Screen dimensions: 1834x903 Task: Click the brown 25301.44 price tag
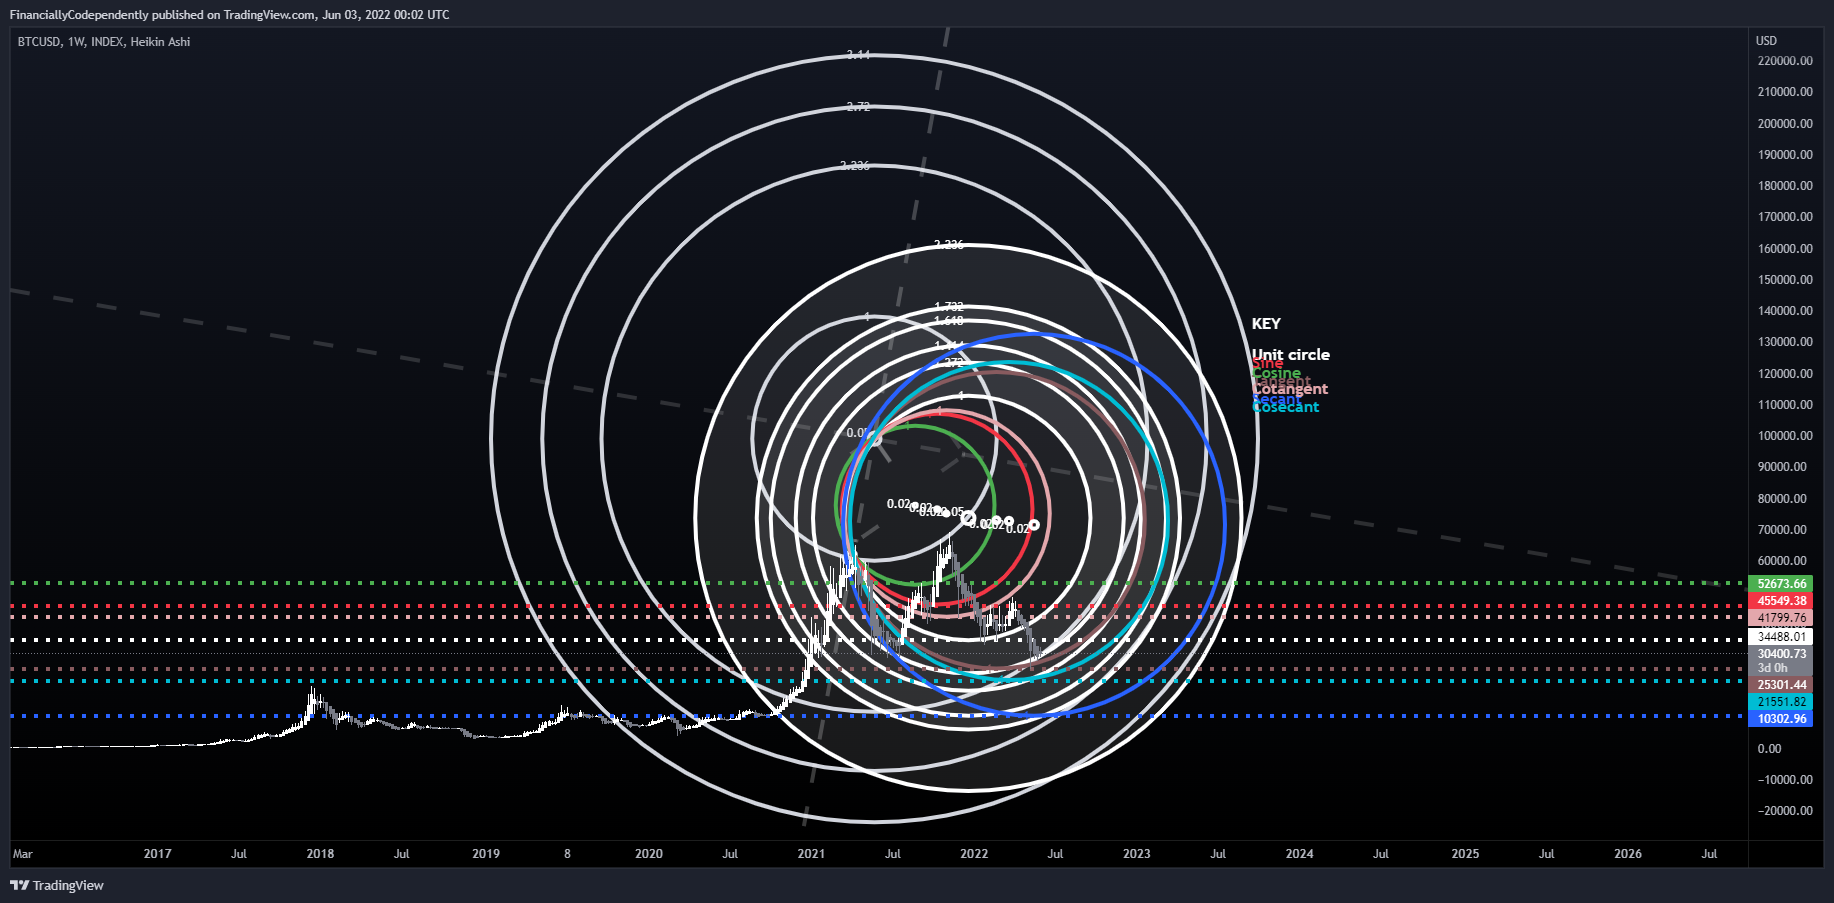(1780, 685)
